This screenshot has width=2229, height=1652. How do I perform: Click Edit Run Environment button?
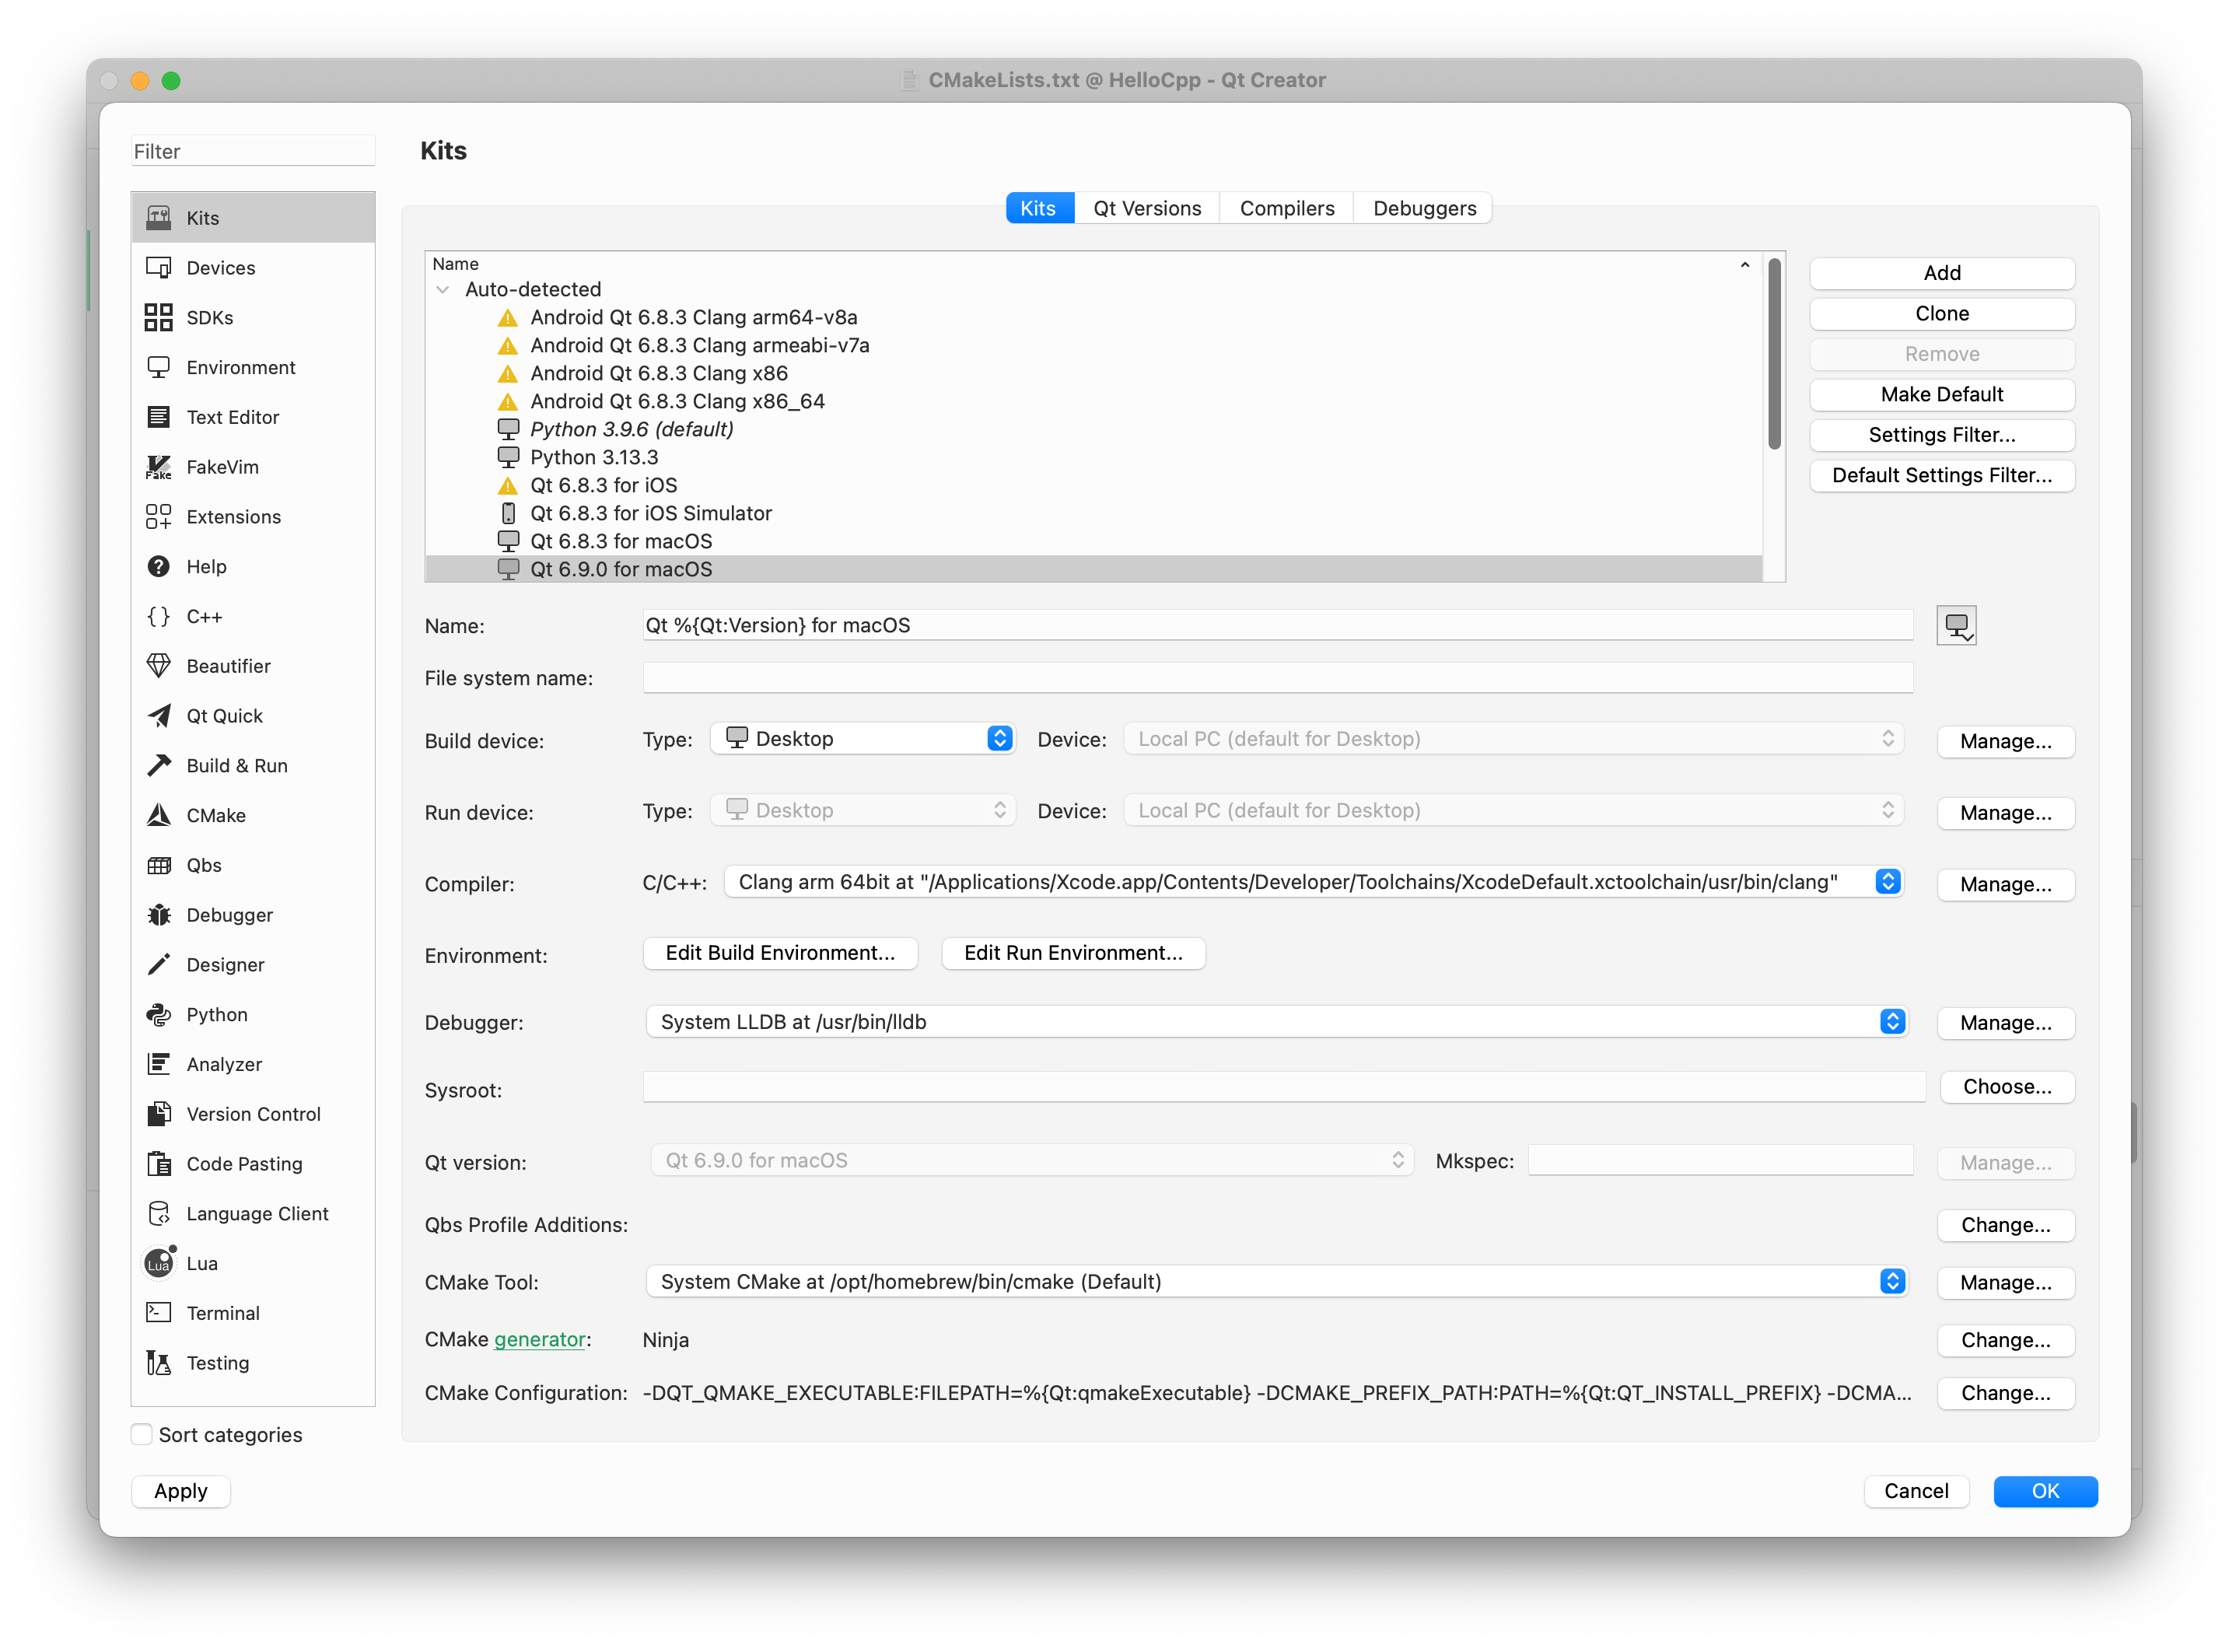tap(1073, 953)
